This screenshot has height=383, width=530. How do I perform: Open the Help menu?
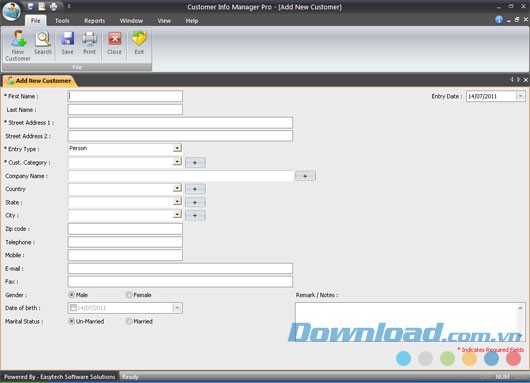point(192,21)
